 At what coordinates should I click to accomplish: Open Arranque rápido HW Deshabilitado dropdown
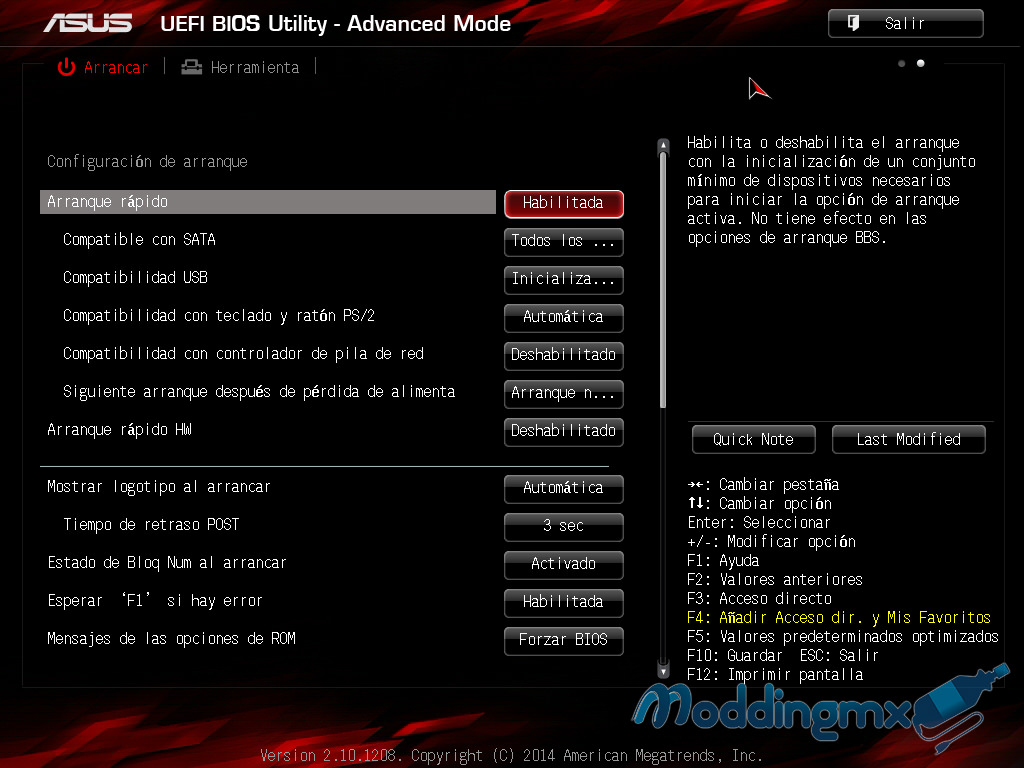pos(564,430)
